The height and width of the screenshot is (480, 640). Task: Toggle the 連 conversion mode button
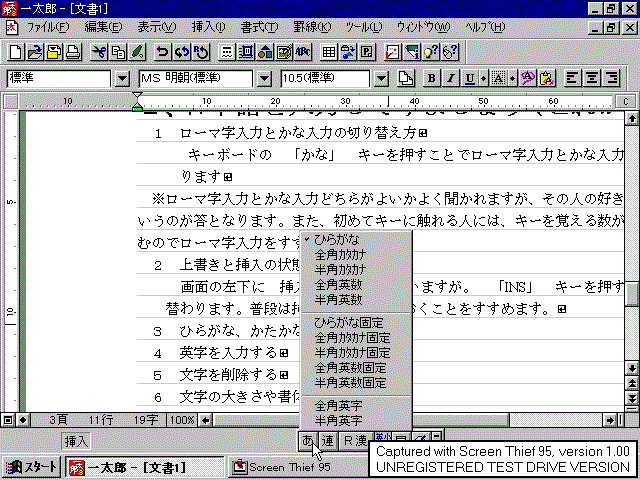(x=328, y=441)
